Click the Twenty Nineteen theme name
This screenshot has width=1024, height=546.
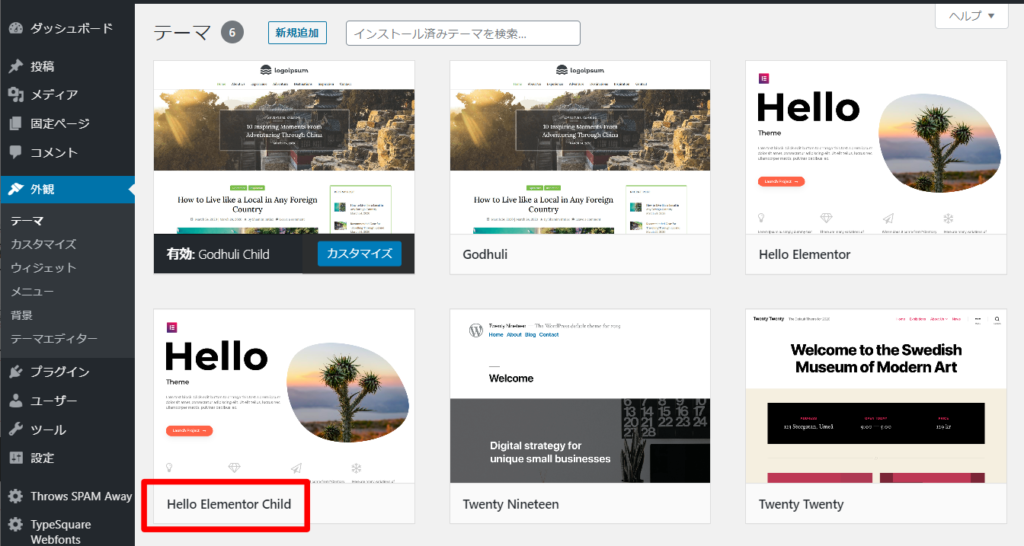[511, 504]
